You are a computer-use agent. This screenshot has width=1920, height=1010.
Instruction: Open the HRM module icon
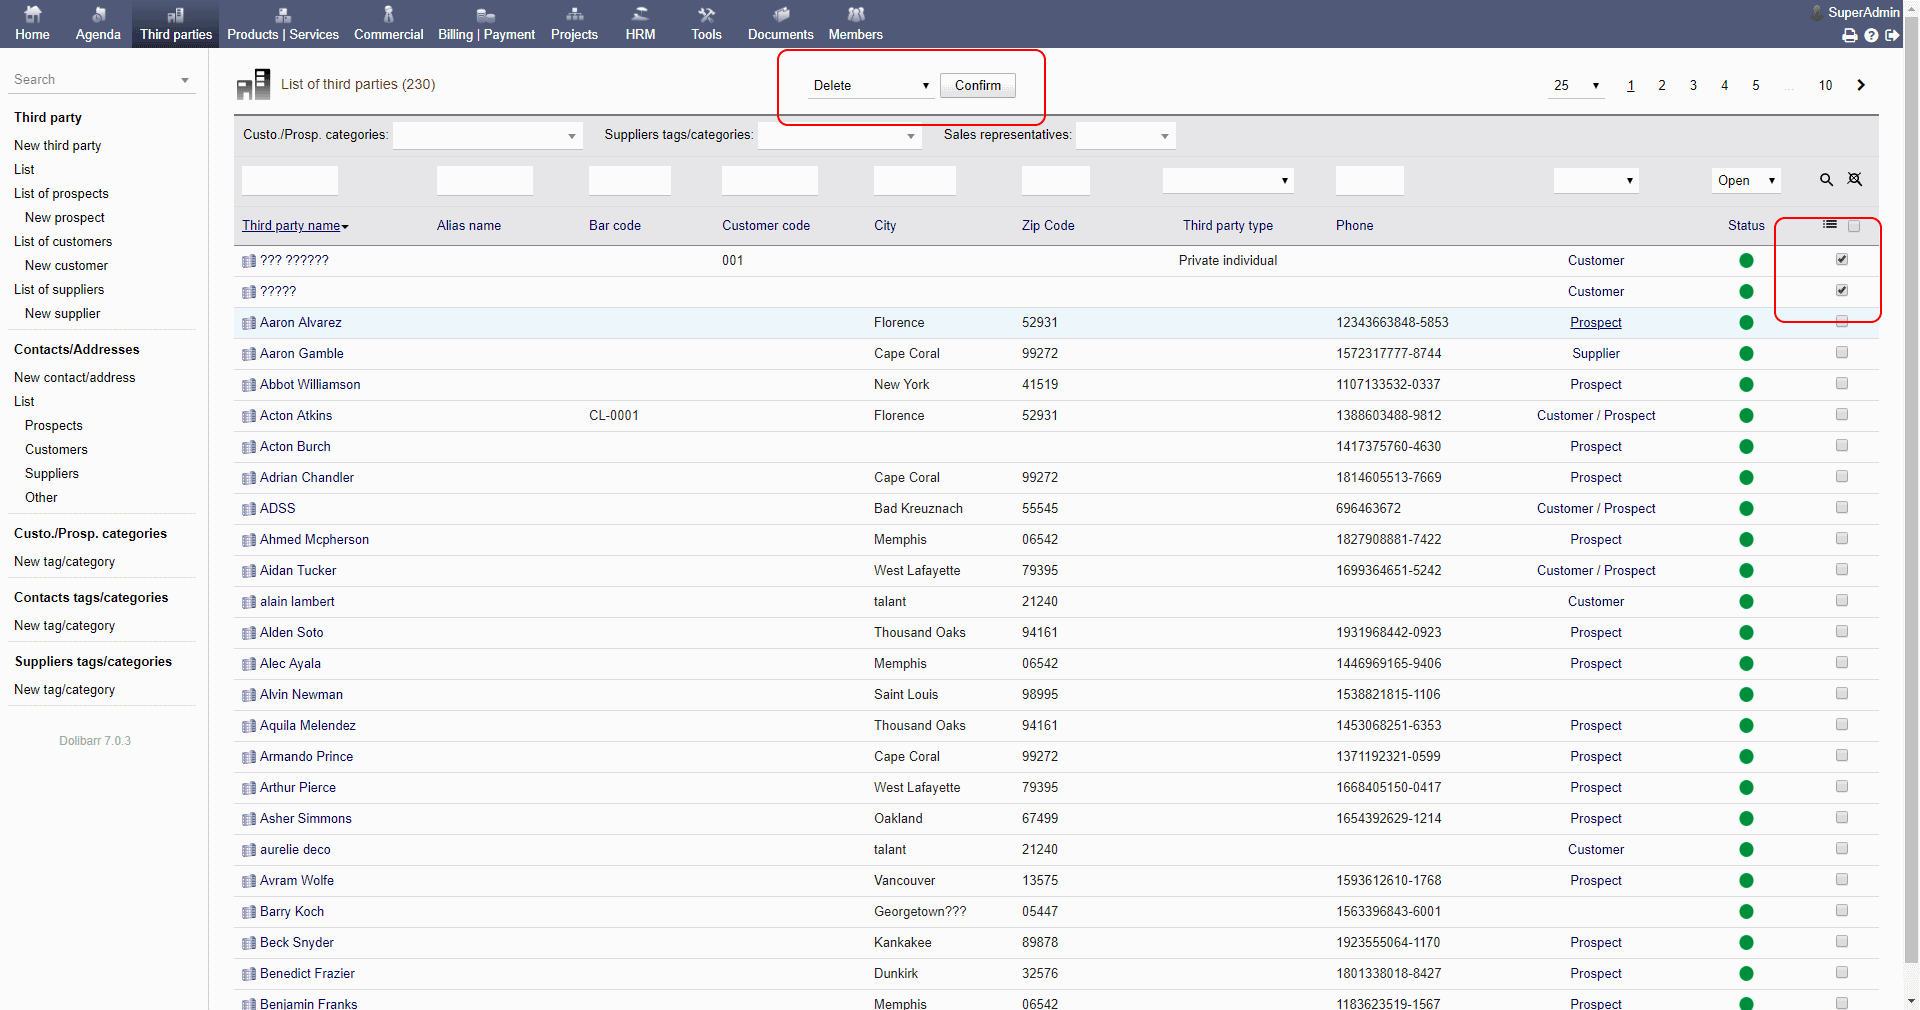point(640,14)
